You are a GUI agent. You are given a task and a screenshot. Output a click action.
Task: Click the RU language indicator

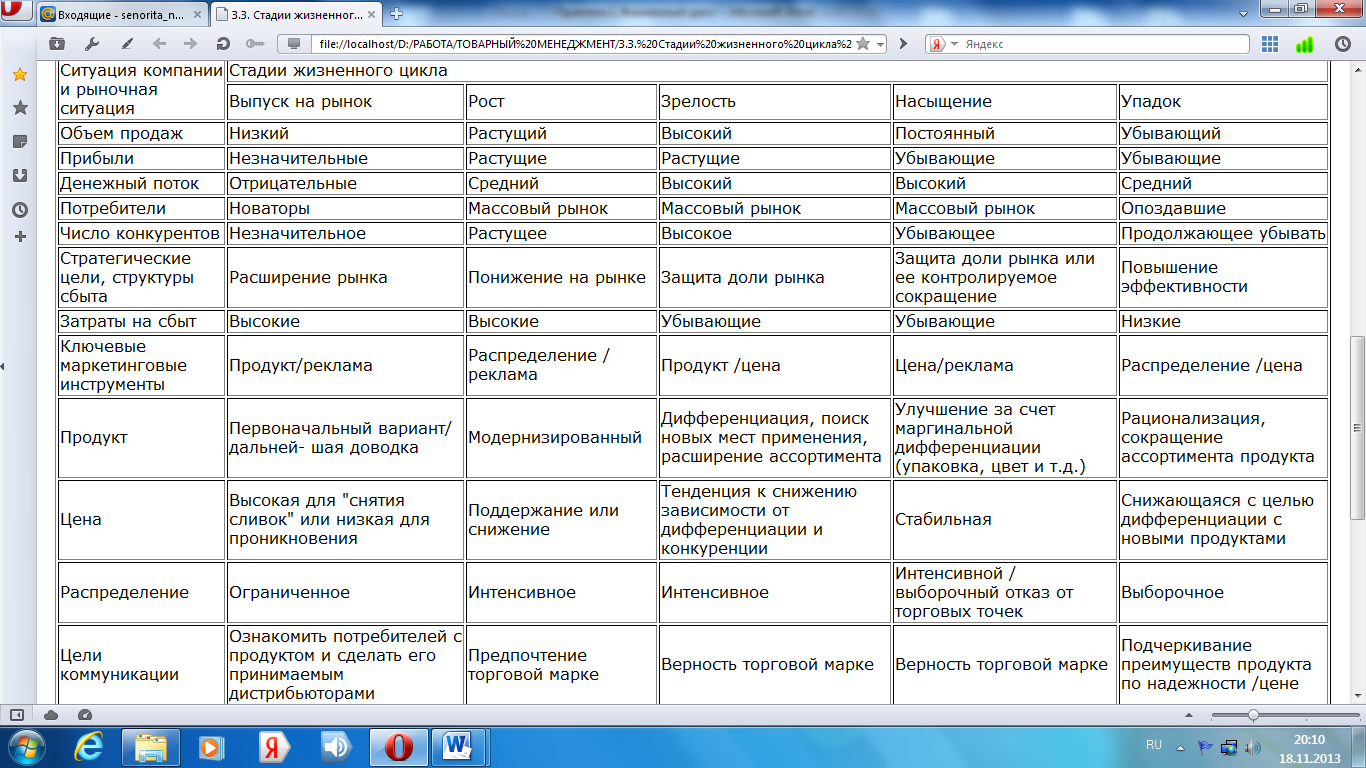[x=1154, y=745]
